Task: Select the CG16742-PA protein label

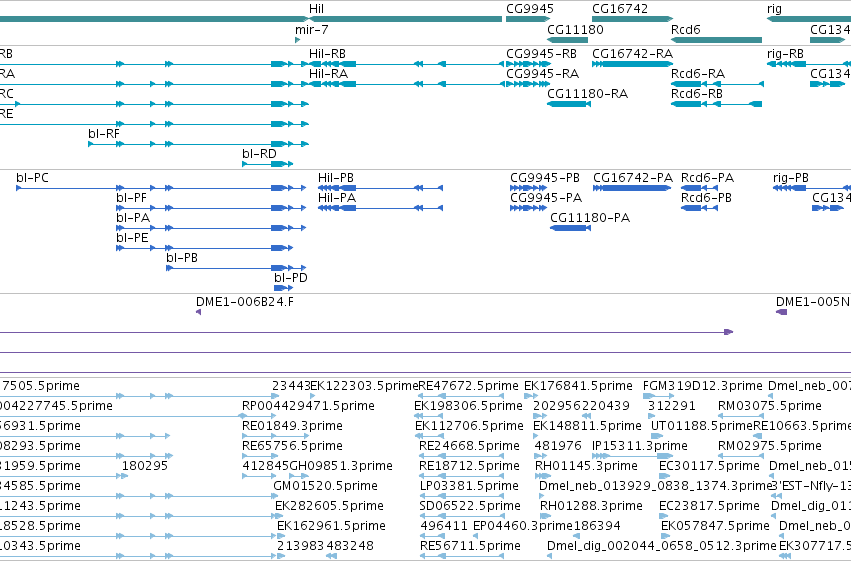Action: coord(633,178)
